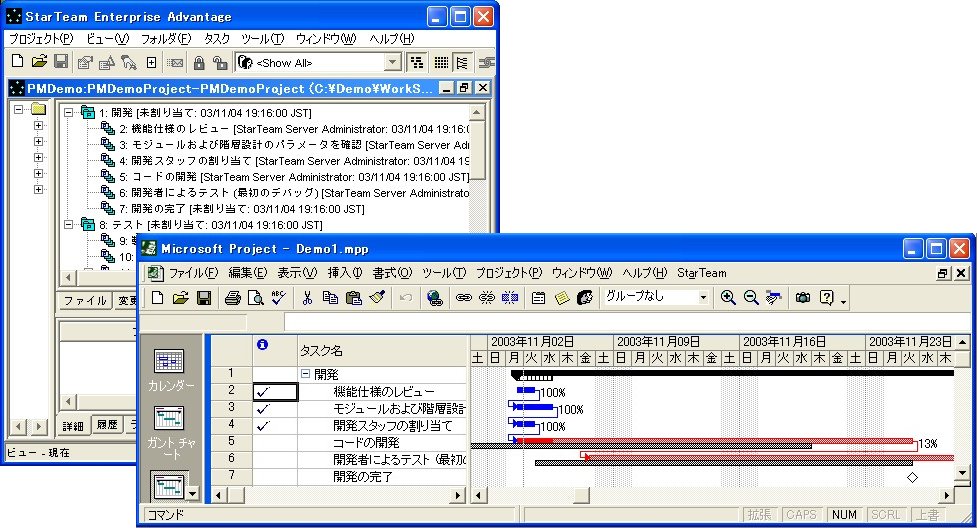This screenshot has height=528, width=977.
Task: Toggle the grid-view button in StarTeam toolbar
Action: (x=441, y=62)
